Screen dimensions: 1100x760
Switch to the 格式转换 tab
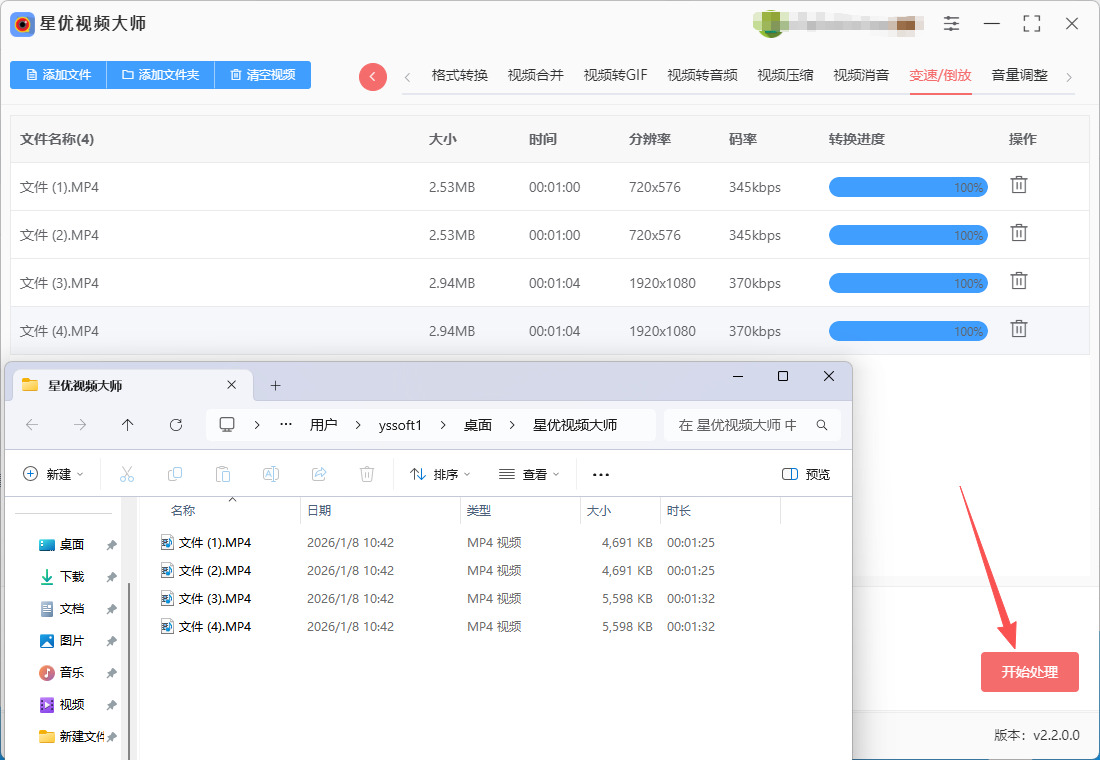click(x=460, y=75)
